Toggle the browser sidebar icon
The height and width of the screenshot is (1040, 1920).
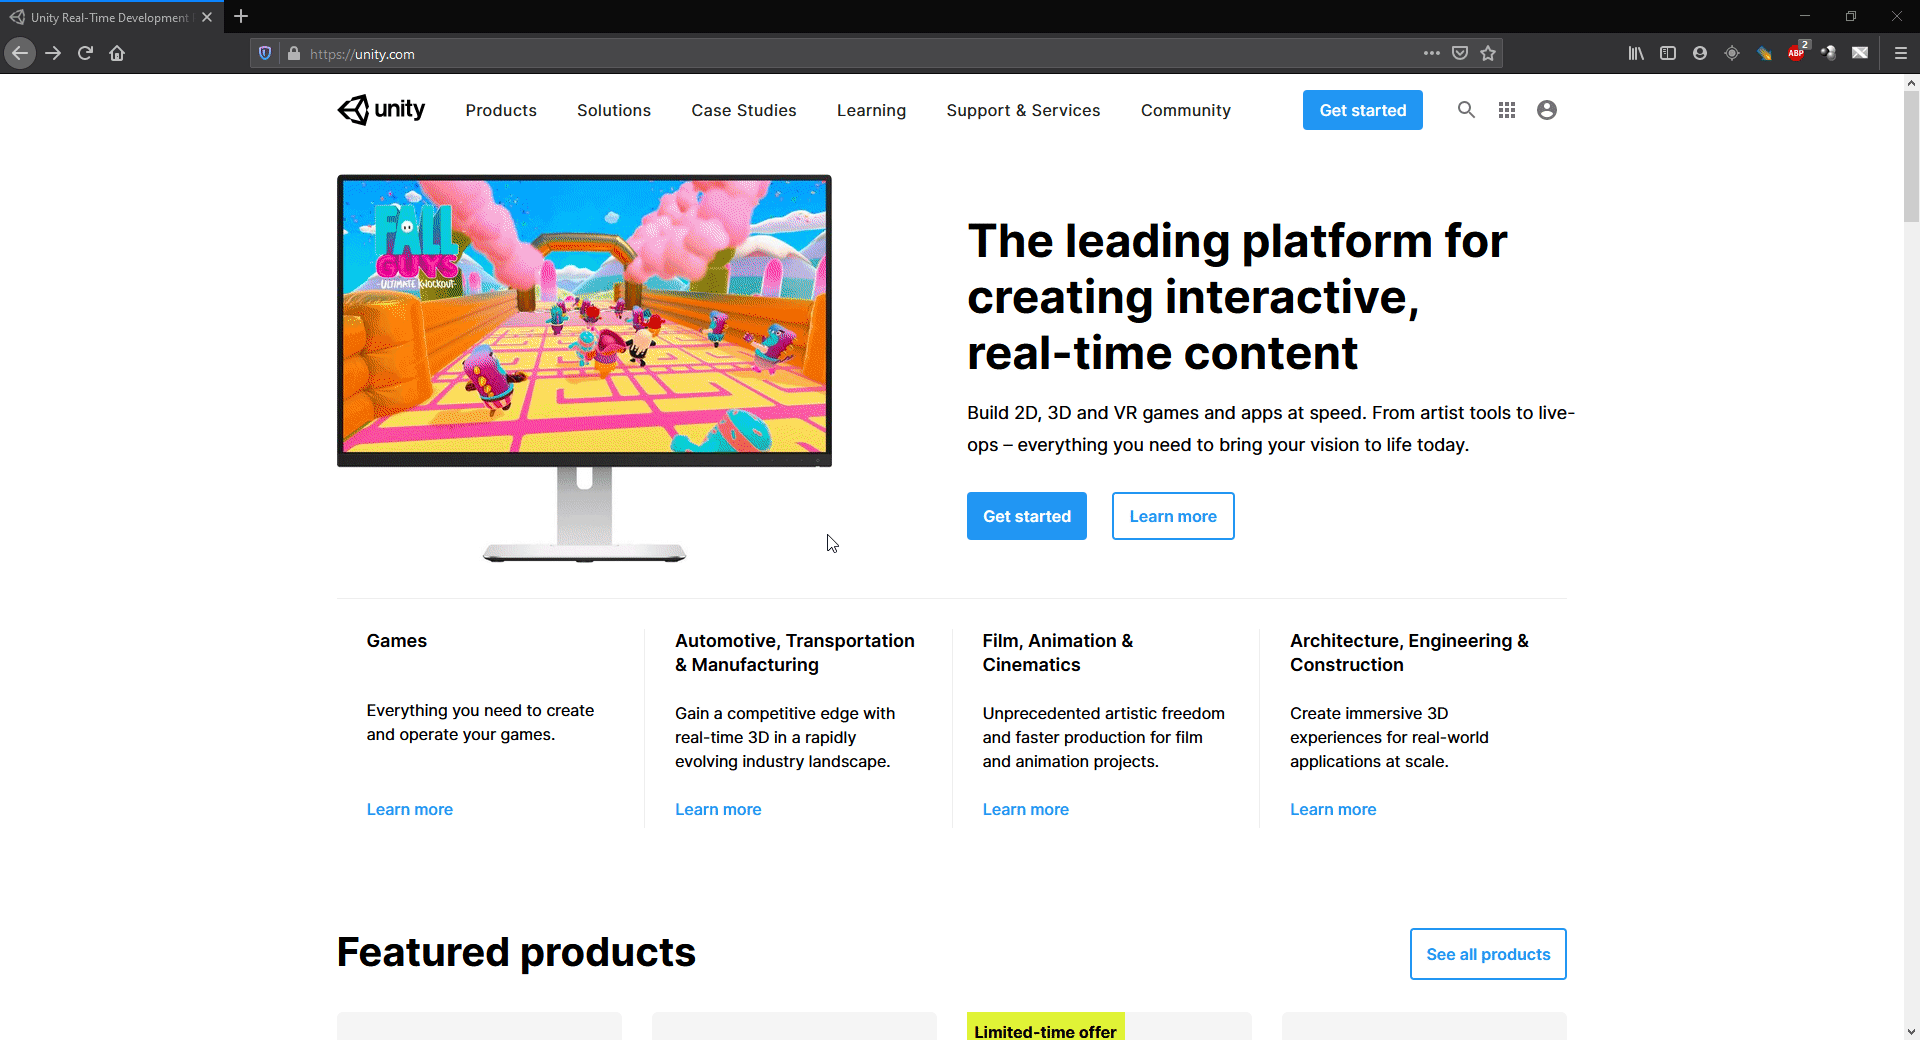[1668, 53]
